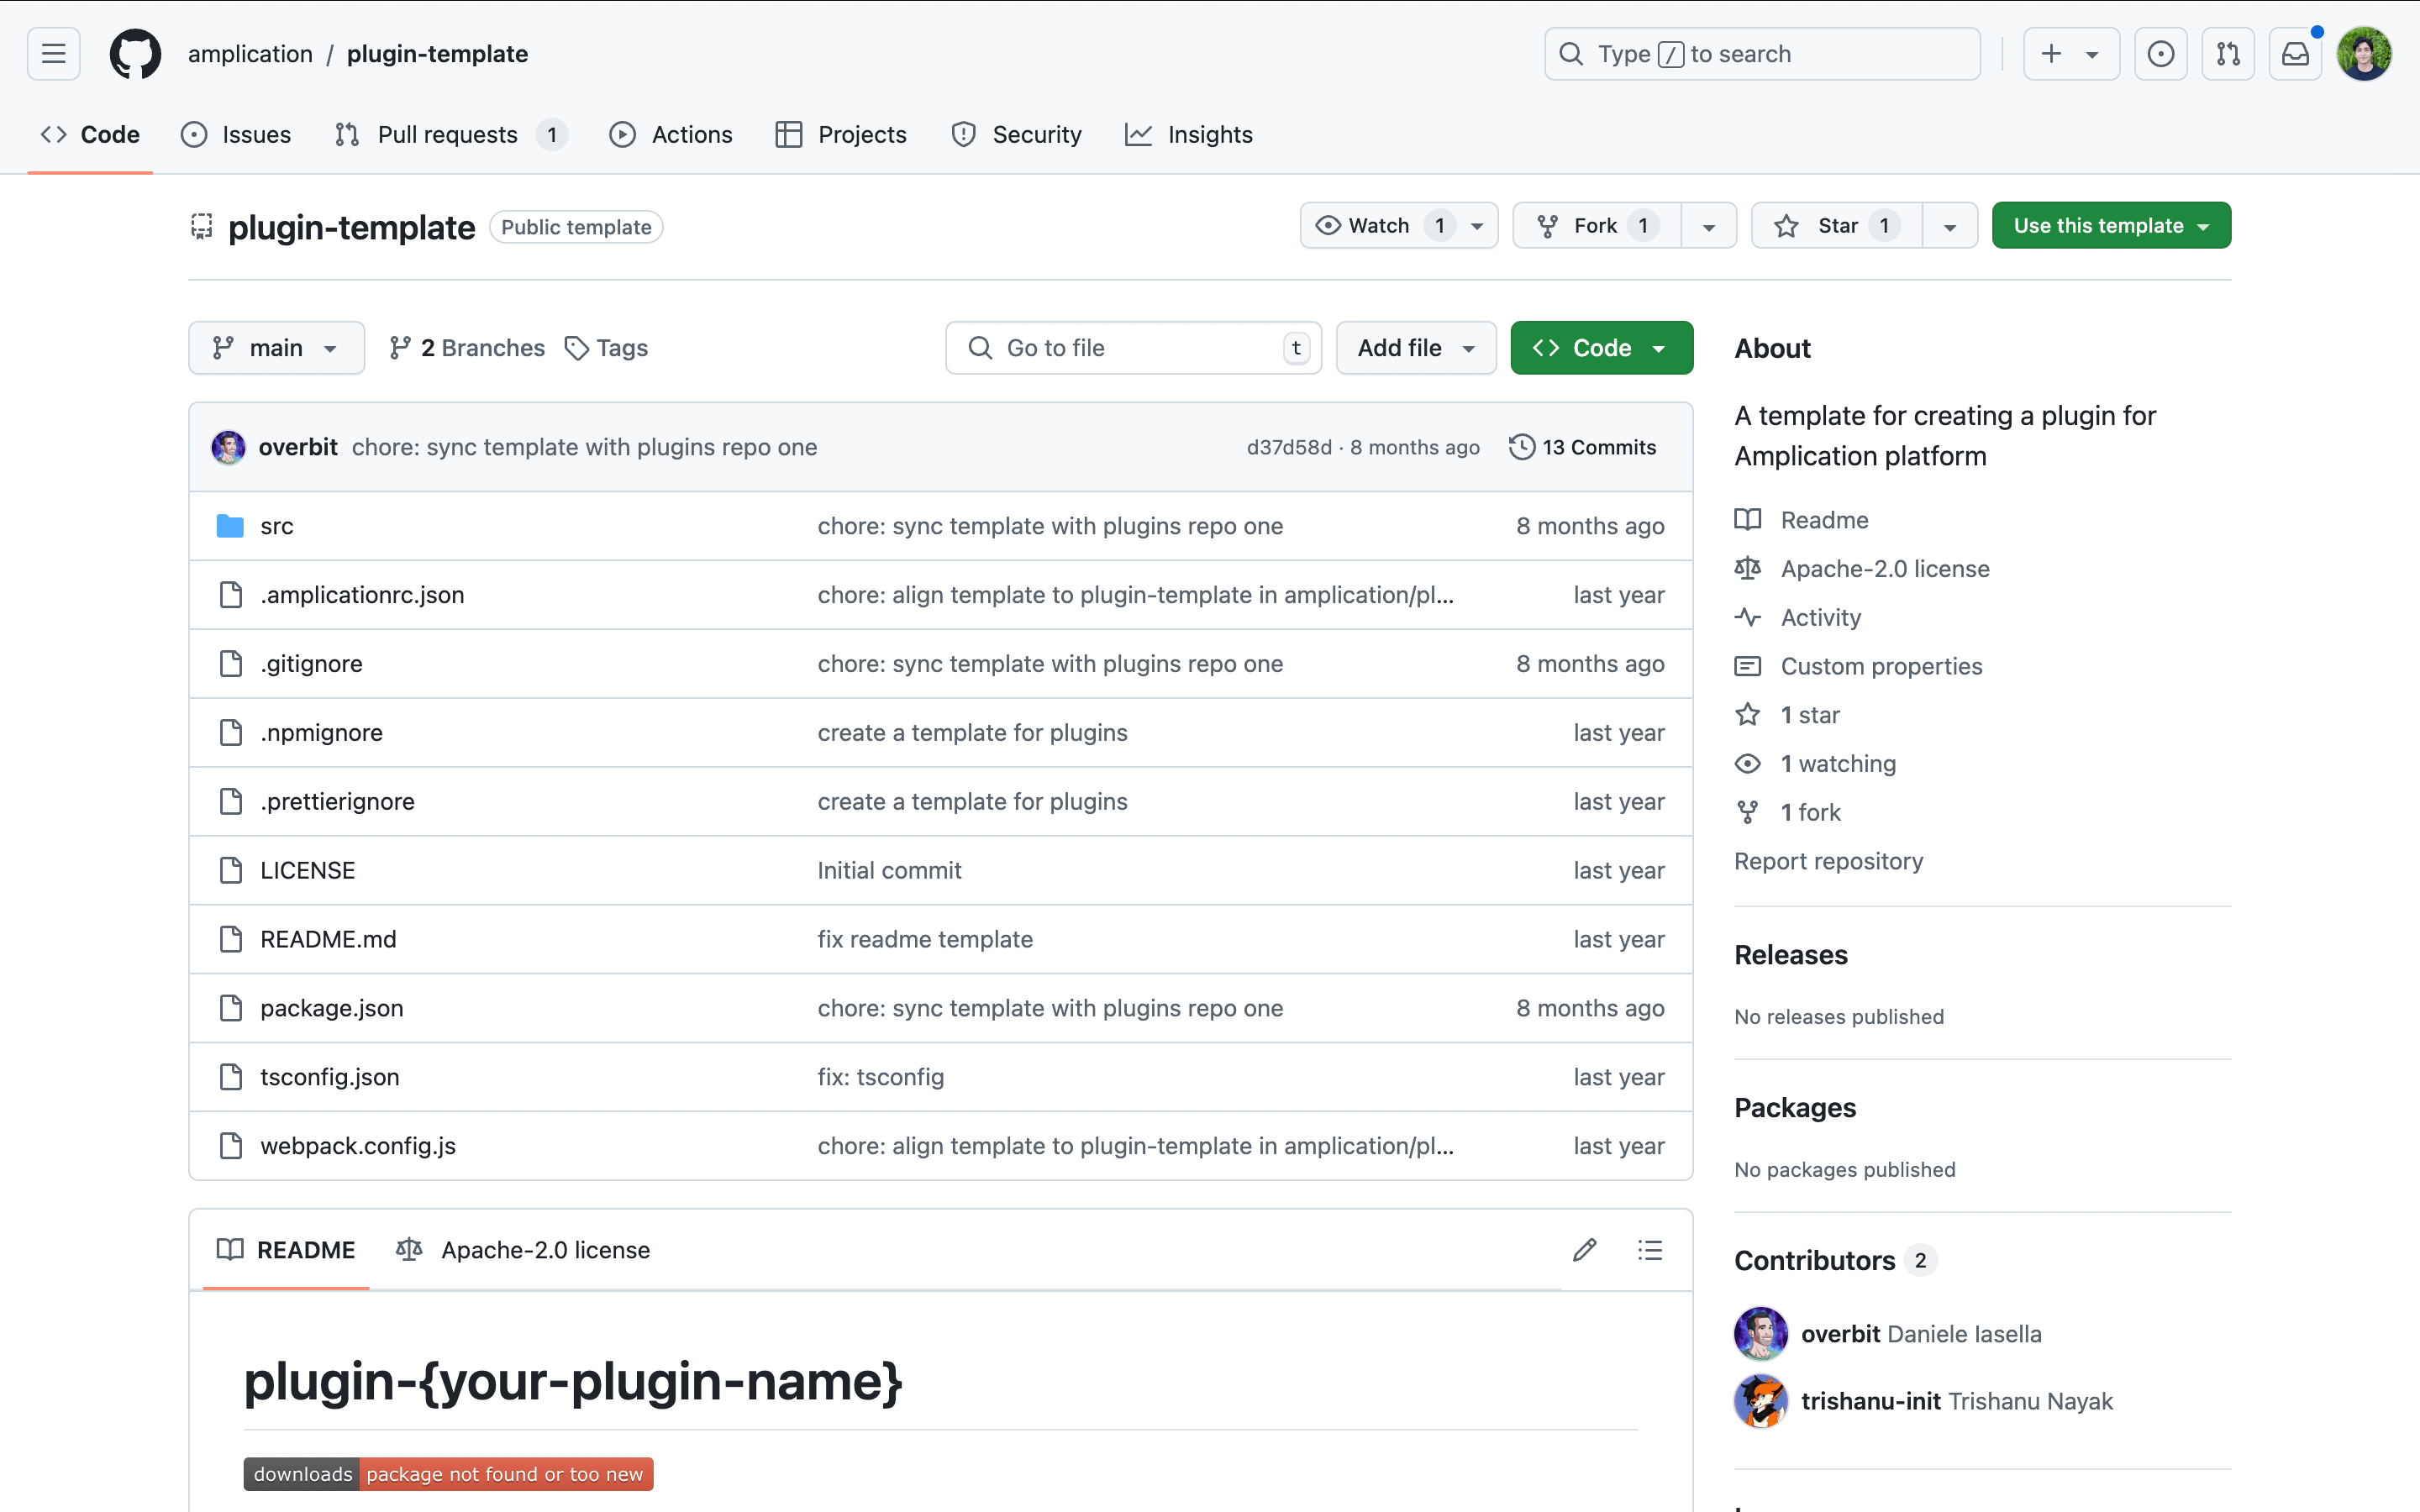Switch to Apache-2.0 license tab

(x=545, y=1249)
